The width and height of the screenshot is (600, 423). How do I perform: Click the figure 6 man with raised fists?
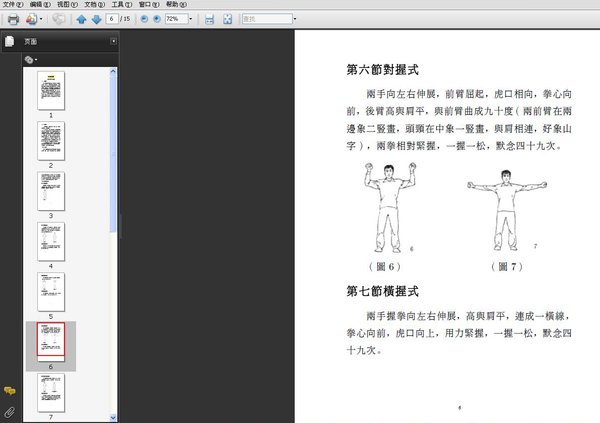(x=390, y=207)
